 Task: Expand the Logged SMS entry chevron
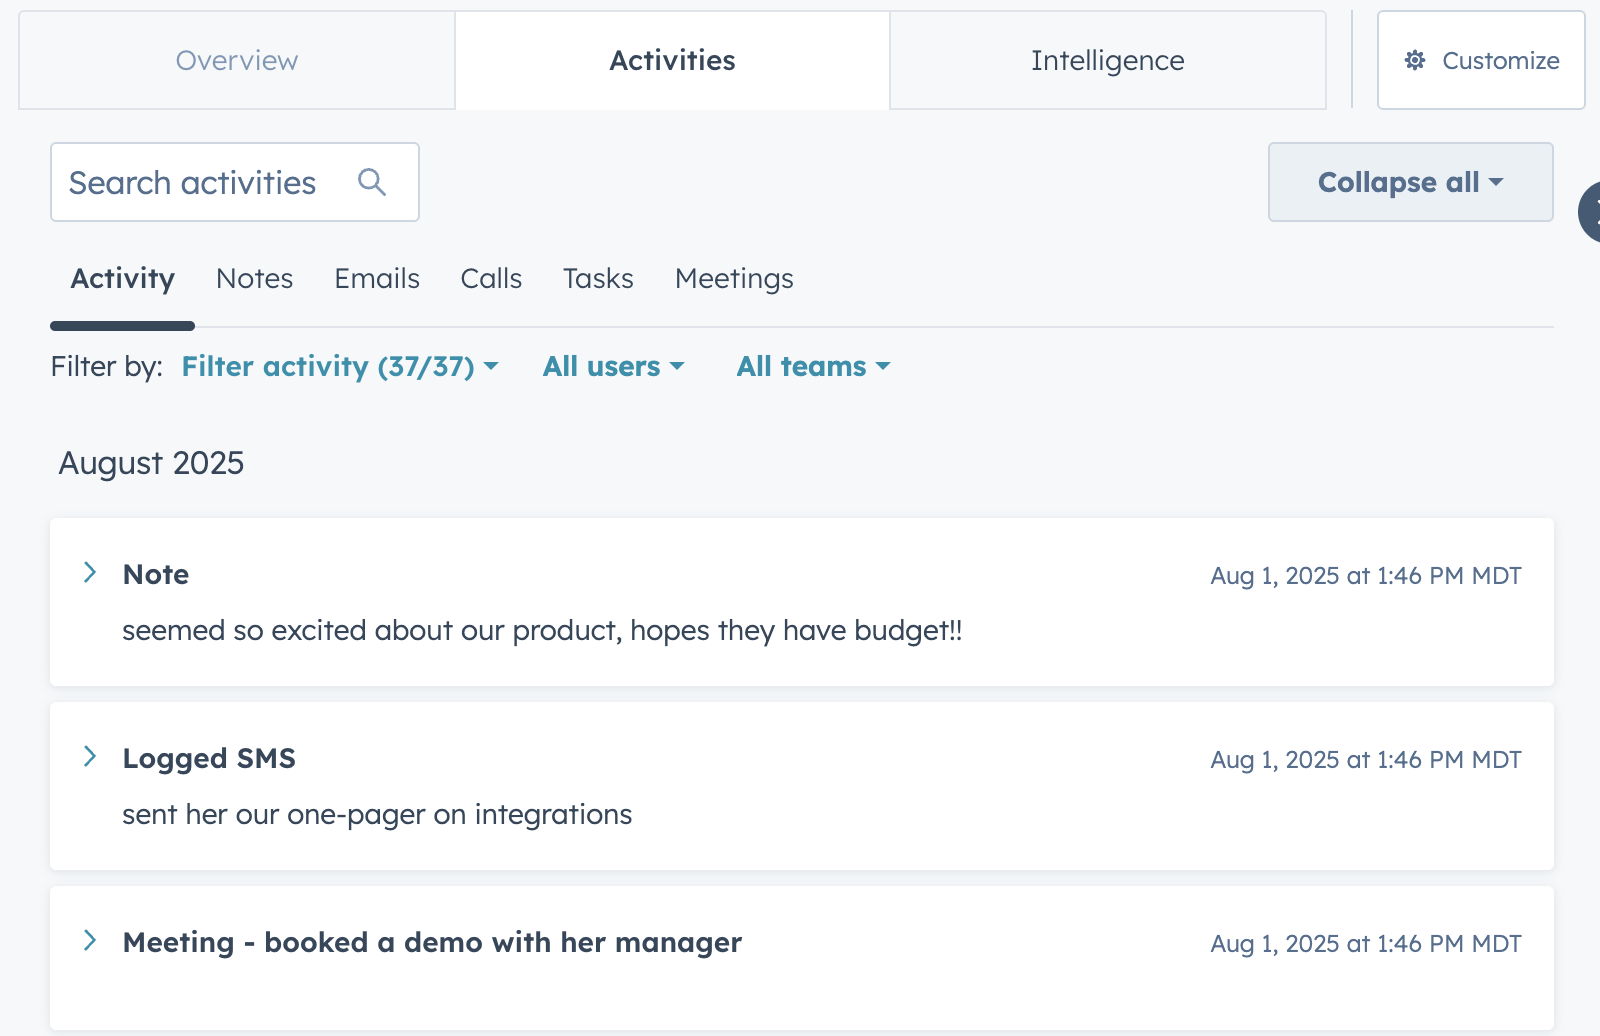(90, 757)
